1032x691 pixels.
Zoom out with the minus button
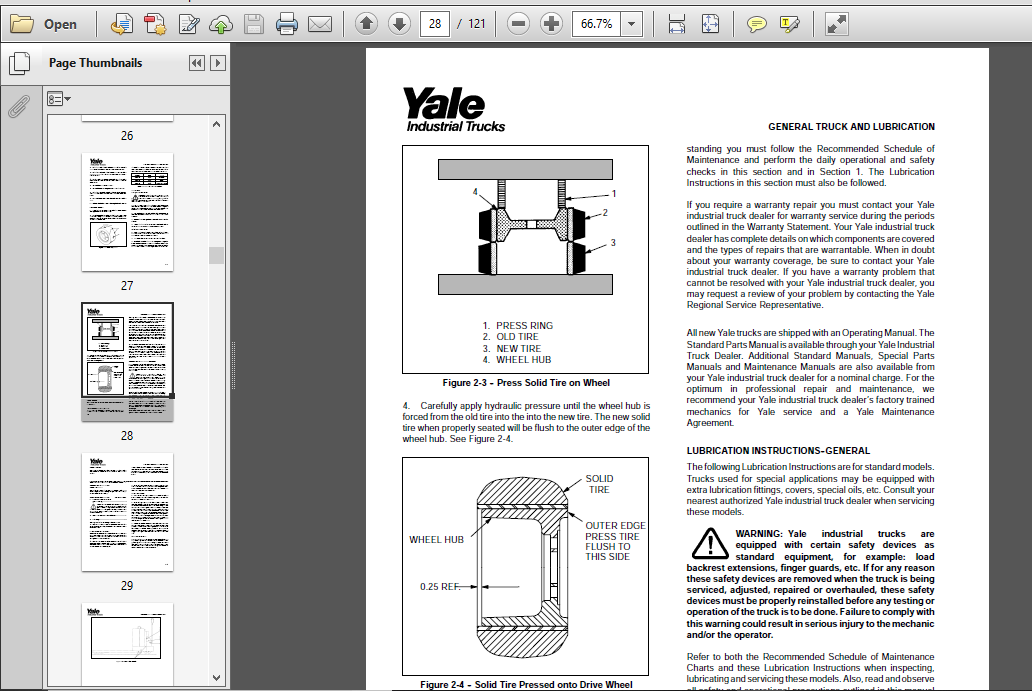pyautogui.click(x=519, y=24)
